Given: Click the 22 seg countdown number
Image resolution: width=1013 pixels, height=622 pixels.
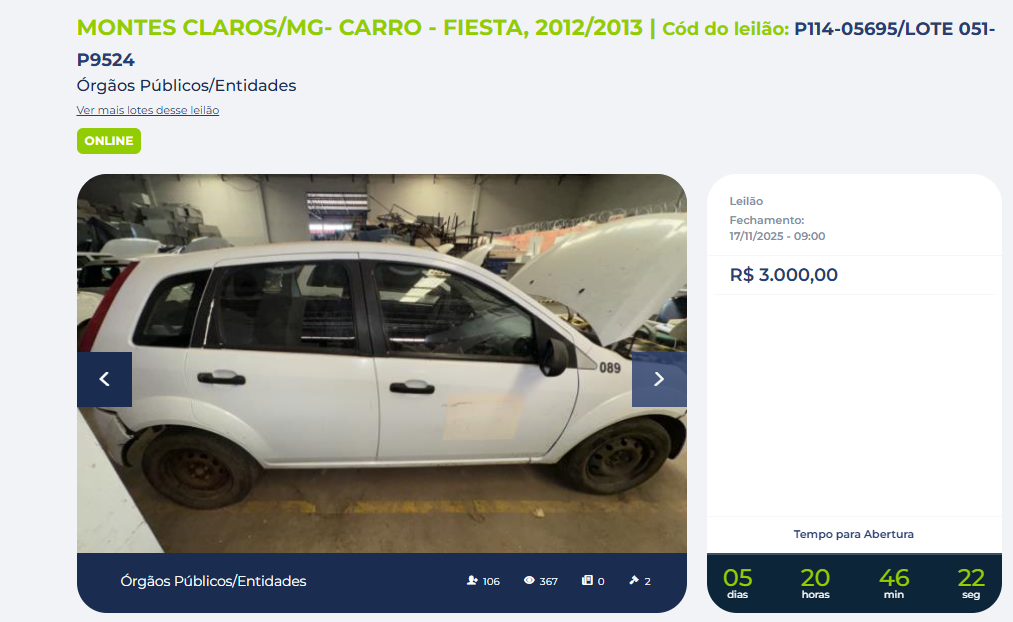Looking at the screenshot, I should [971, 577].
